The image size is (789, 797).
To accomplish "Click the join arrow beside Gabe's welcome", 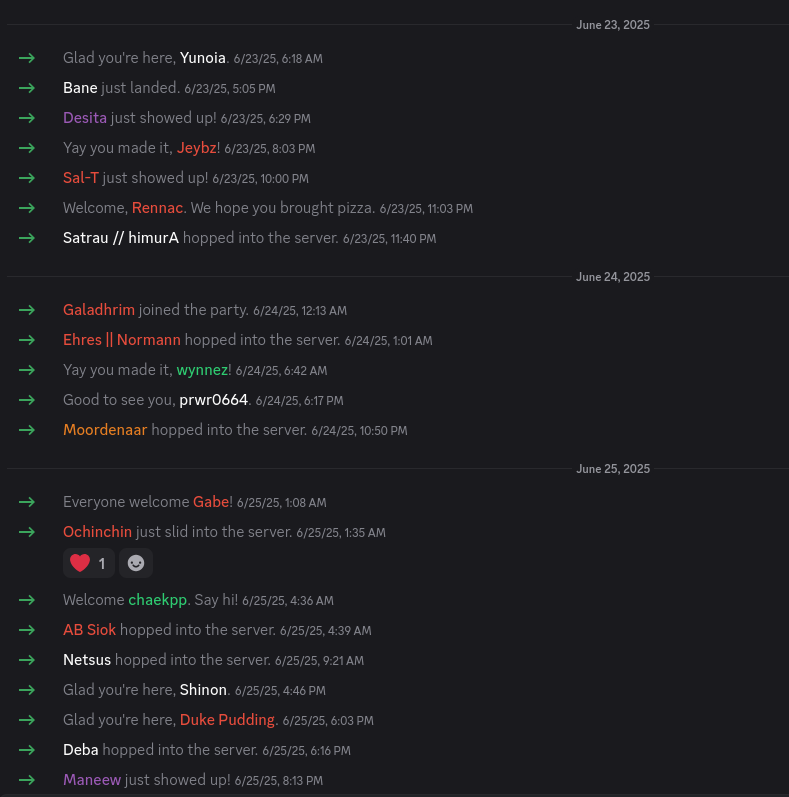I will [27, 502].
